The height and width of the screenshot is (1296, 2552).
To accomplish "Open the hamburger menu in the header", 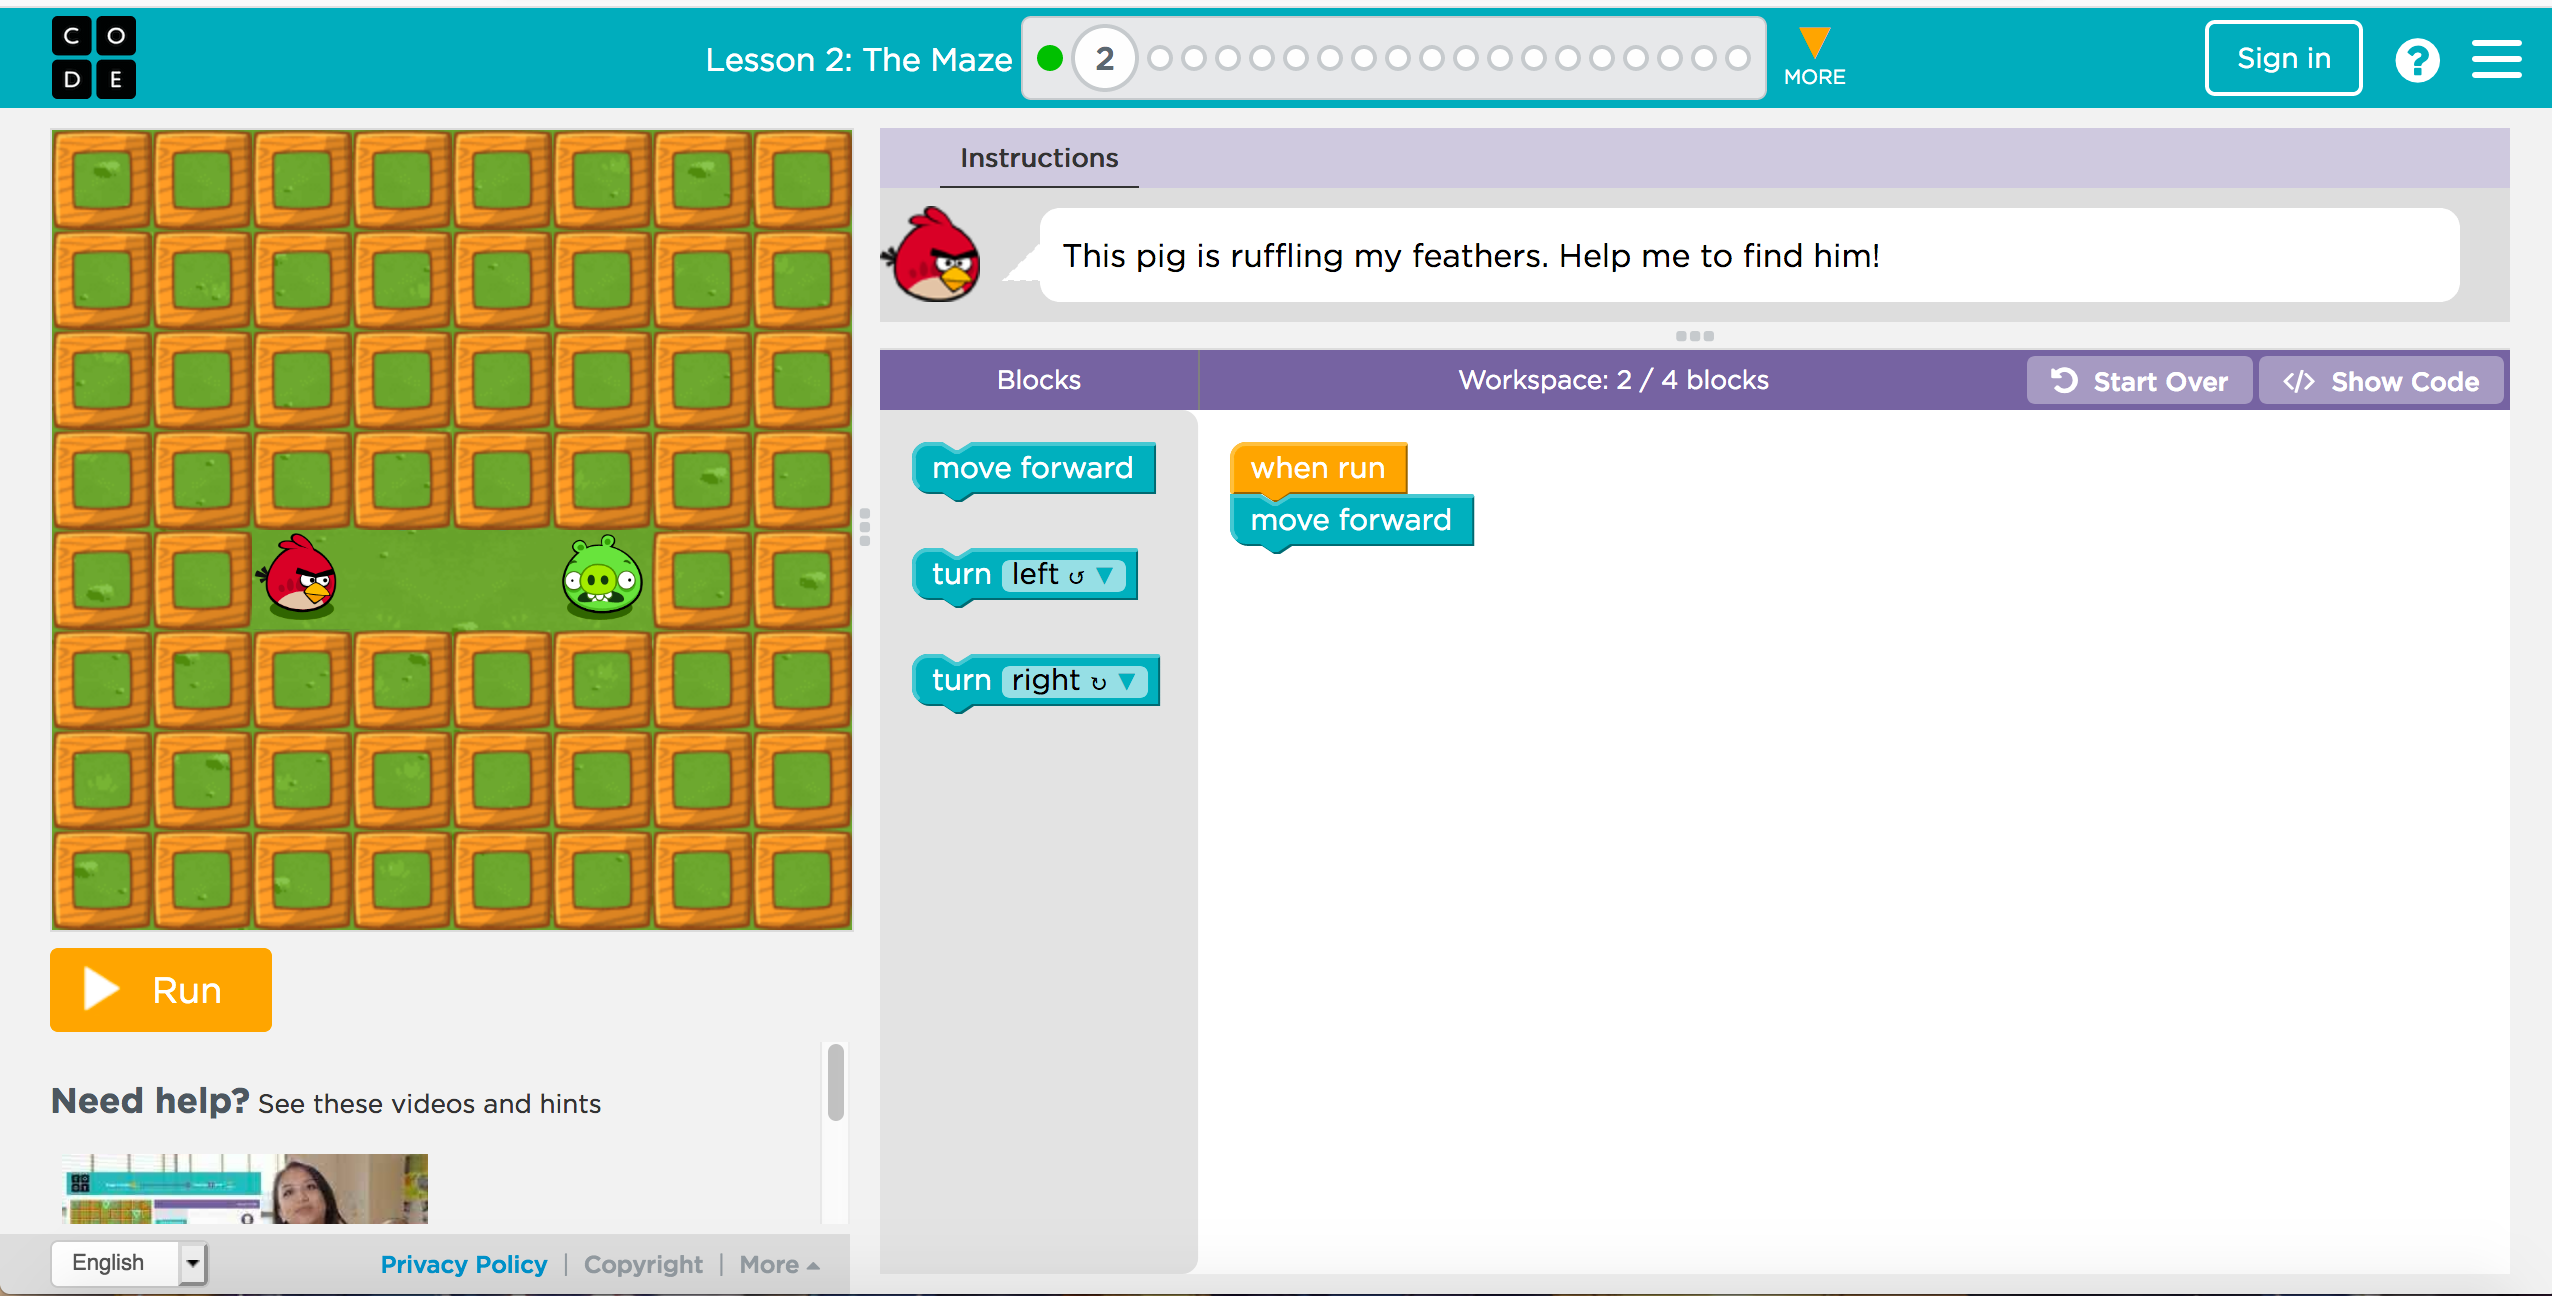I will tap(2496, 59).
